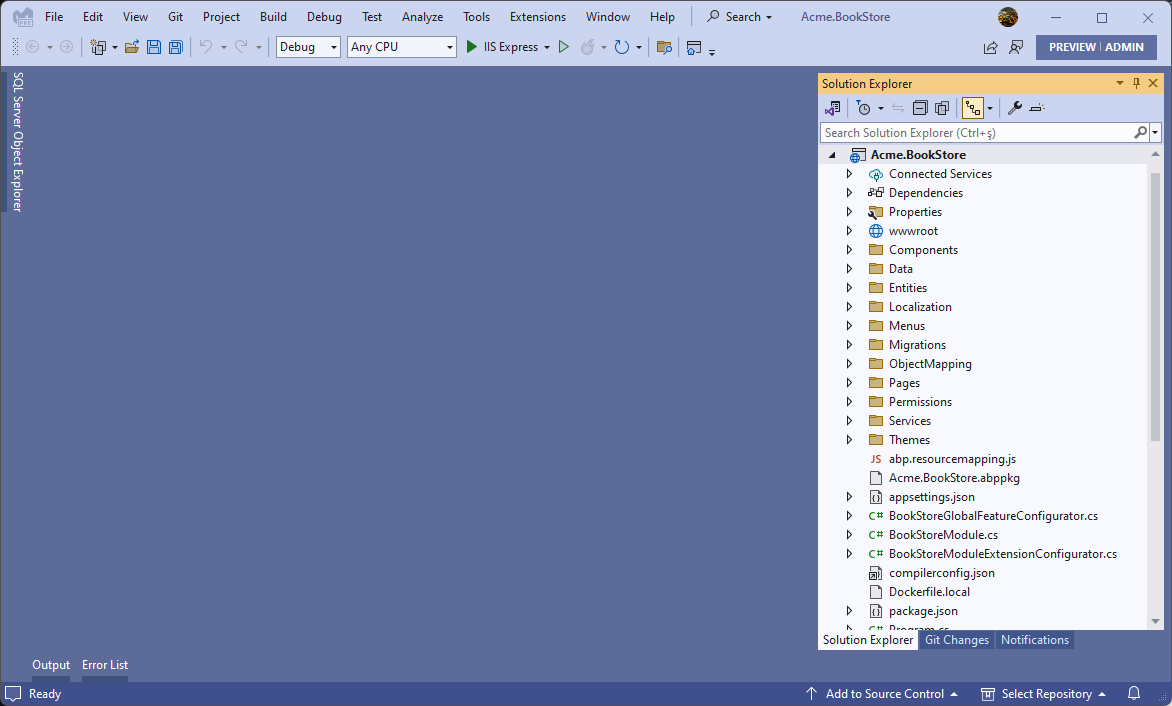This screenshot has height=706, width=1172.
Task: Click the Save All toolbar icon
Action: pyautogui.click(x=176, y=47)
